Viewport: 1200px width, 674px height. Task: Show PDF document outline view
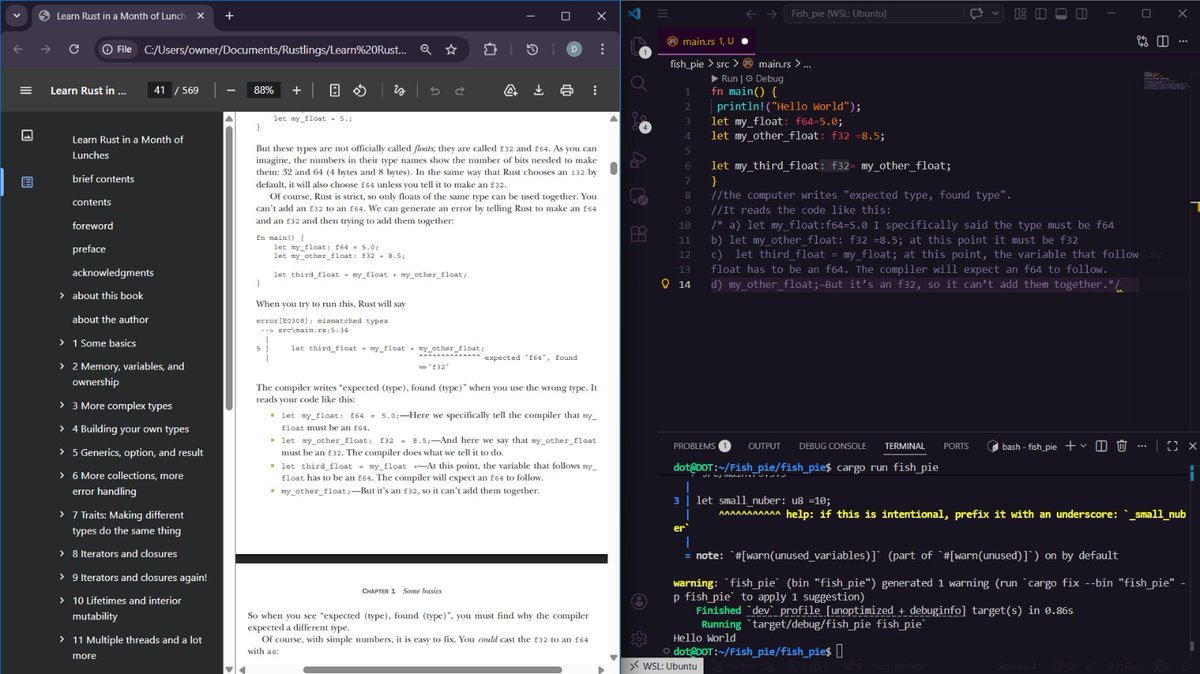coord(27,182)
